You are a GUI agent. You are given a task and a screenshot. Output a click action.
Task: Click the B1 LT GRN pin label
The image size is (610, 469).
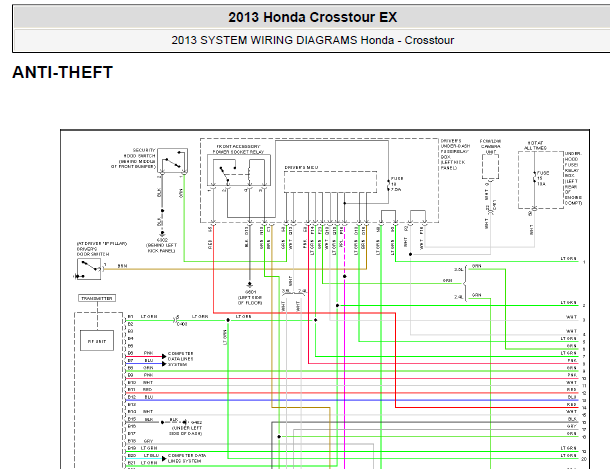click(143, 317)
